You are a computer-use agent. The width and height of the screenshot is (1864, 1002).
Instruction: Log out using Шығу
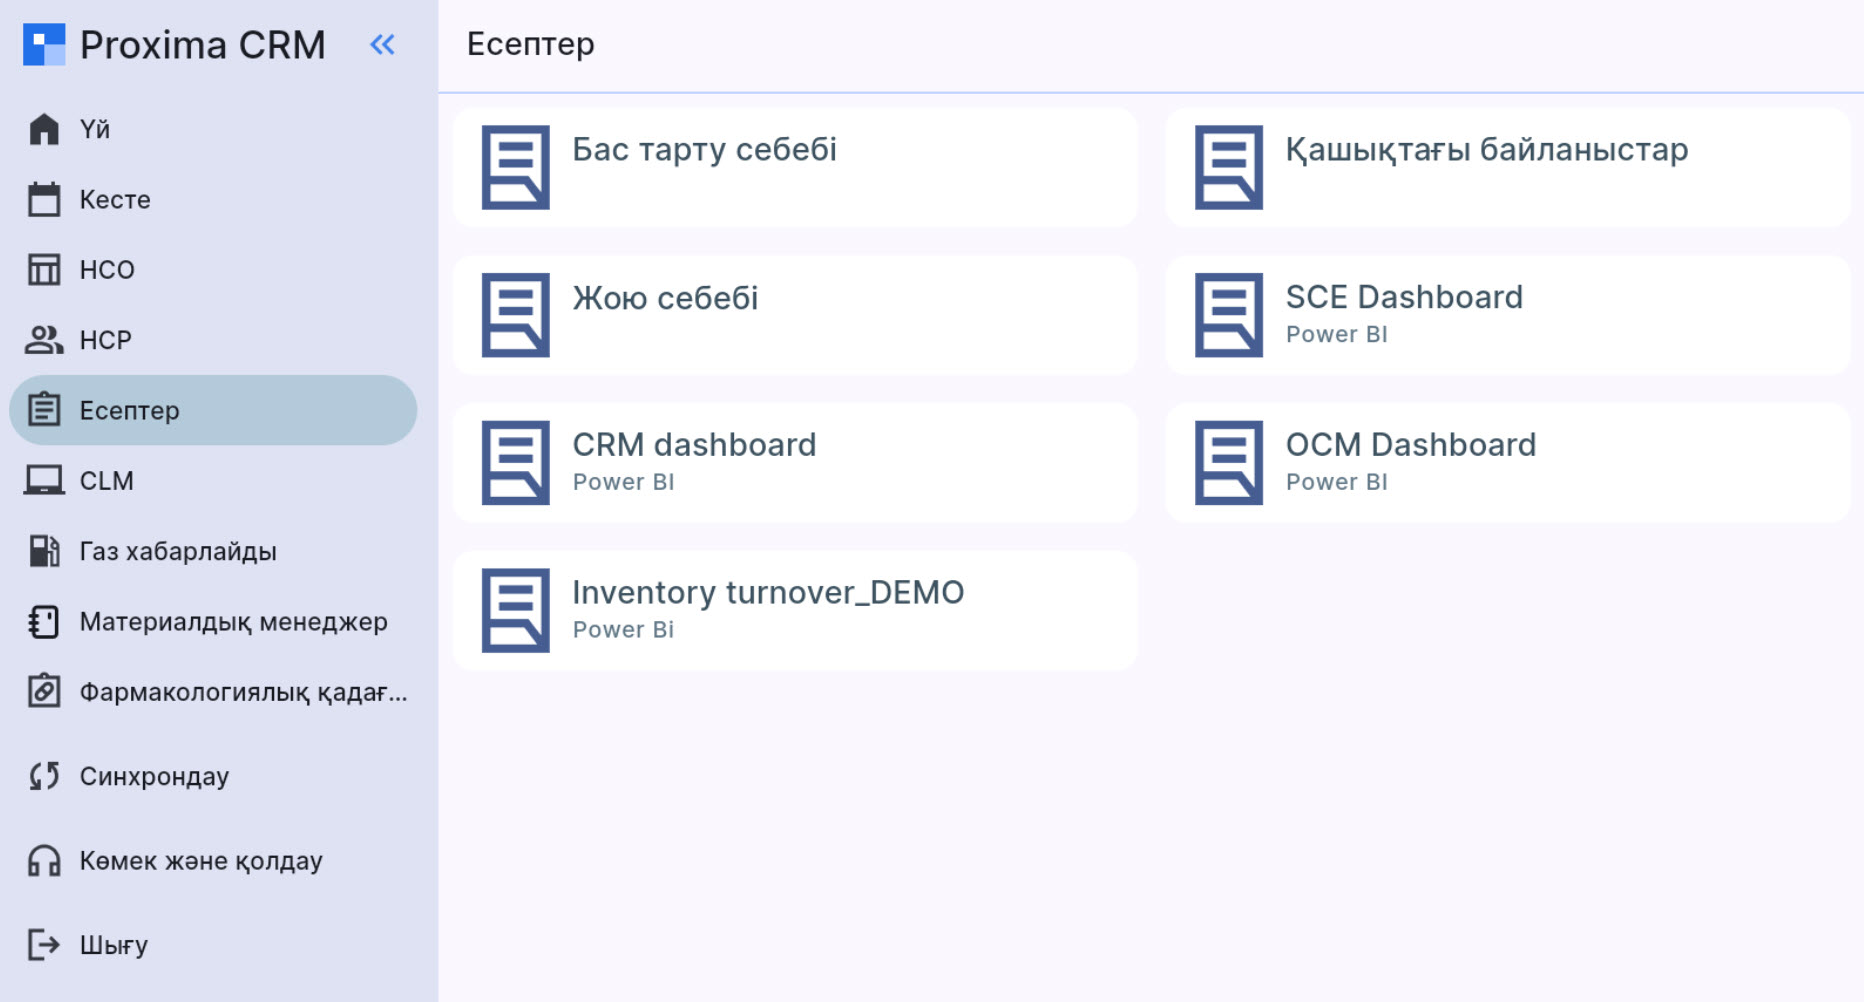pos(113,945)
